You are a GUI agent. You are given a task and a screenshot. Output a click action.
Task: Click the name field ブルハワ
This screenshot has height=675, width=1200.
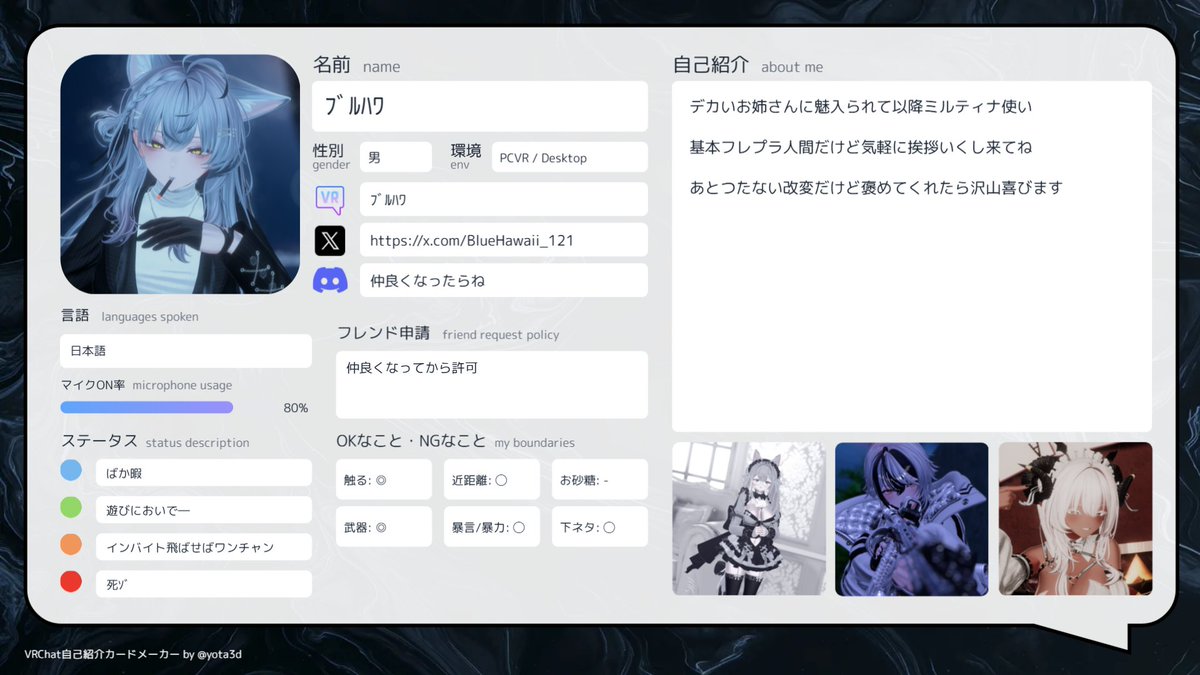480,106
